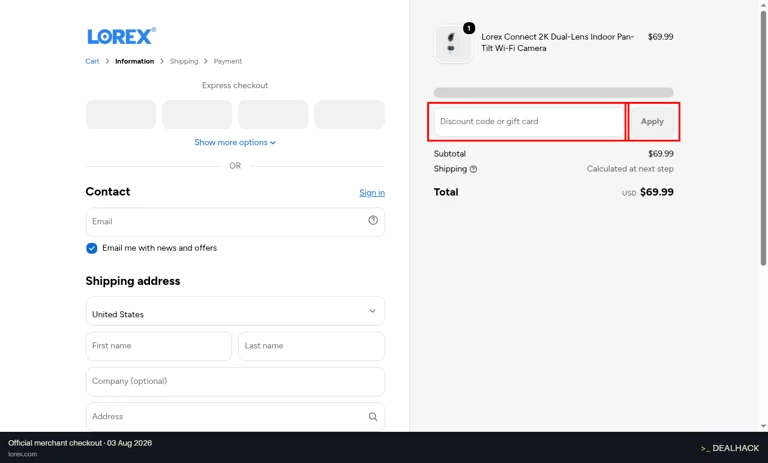Click the page vertical scrollbar thumb
Image resolution: width=768 pixels, height=463 pixels.
[763, 138]
